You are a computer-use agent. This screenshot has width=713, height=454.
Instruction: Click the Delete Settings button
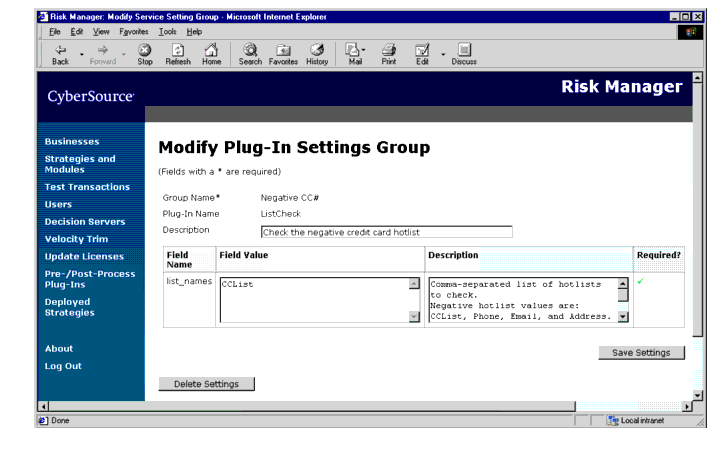206,384
